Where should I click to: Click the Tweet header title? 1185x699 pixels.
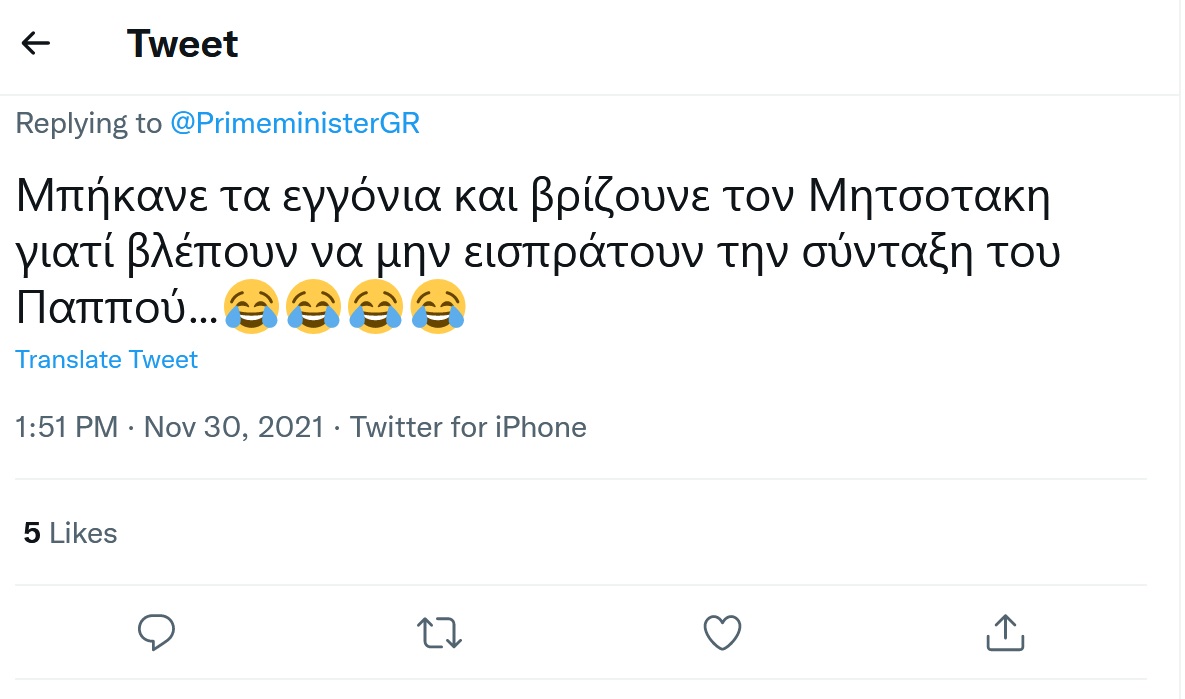pos(183,44)
